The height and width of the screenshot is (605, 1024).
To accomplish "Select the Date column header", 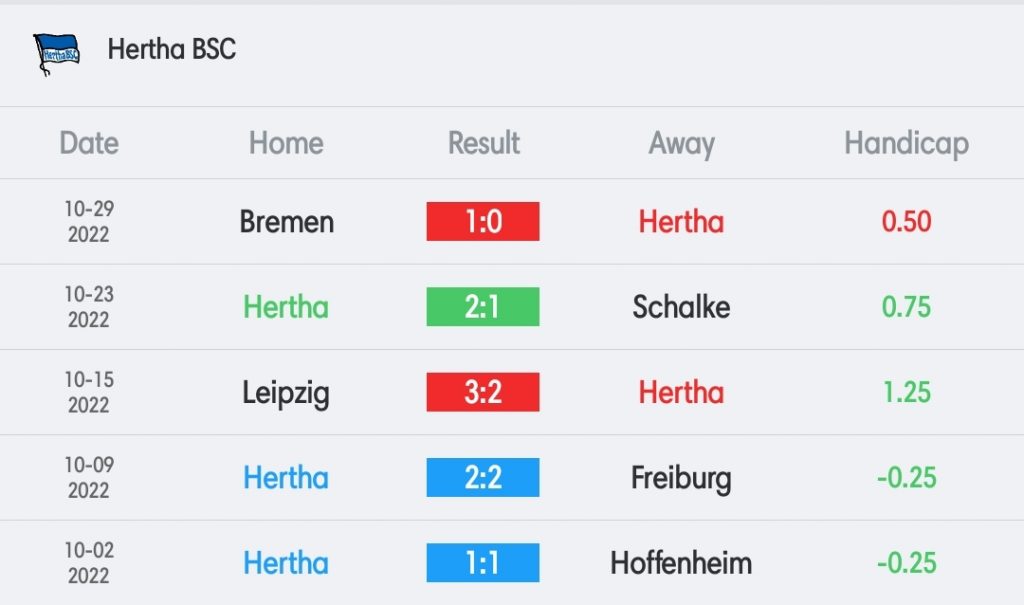I will 89,143.
